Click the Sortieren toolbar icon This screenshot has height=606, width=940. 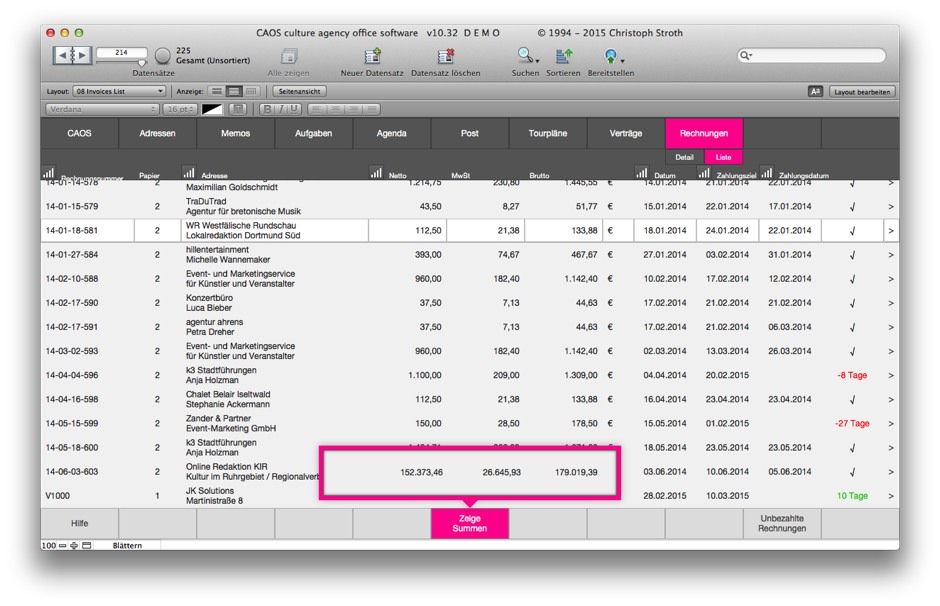564,56
